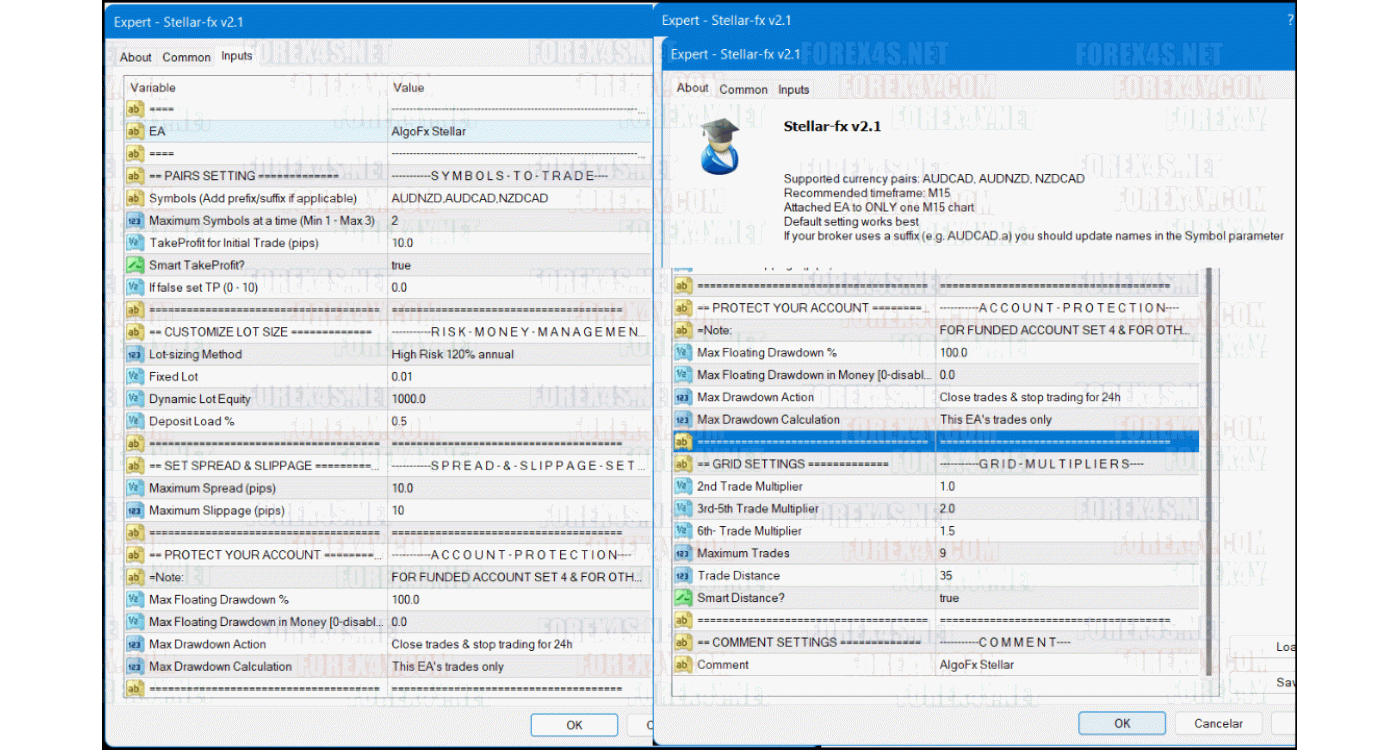The width and height of the screenshot is (1400, 750).
Task: Open Lot-sizing Method High Risk dropdown value
Action: click(452, 354)
